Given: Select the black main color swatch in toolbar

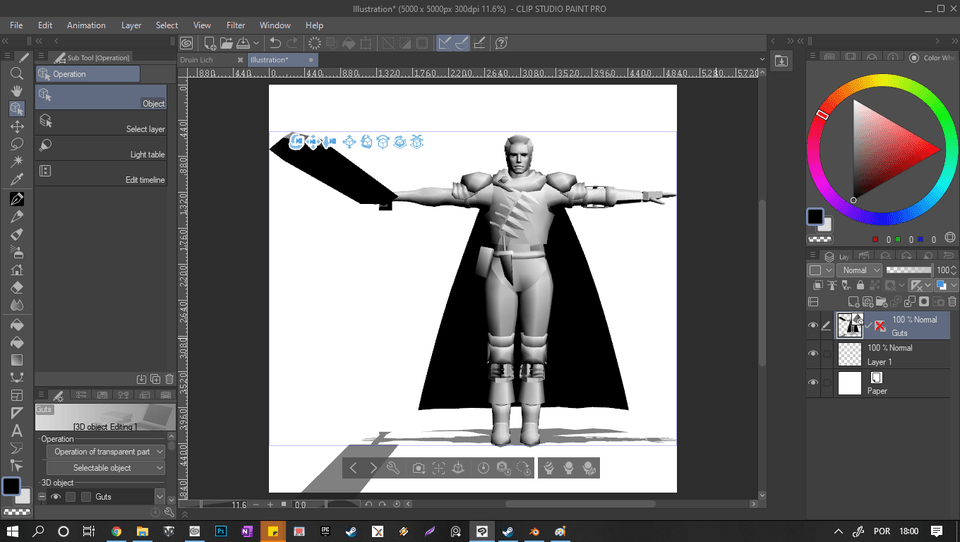Looking at the screenshot, I should point(11,486).
